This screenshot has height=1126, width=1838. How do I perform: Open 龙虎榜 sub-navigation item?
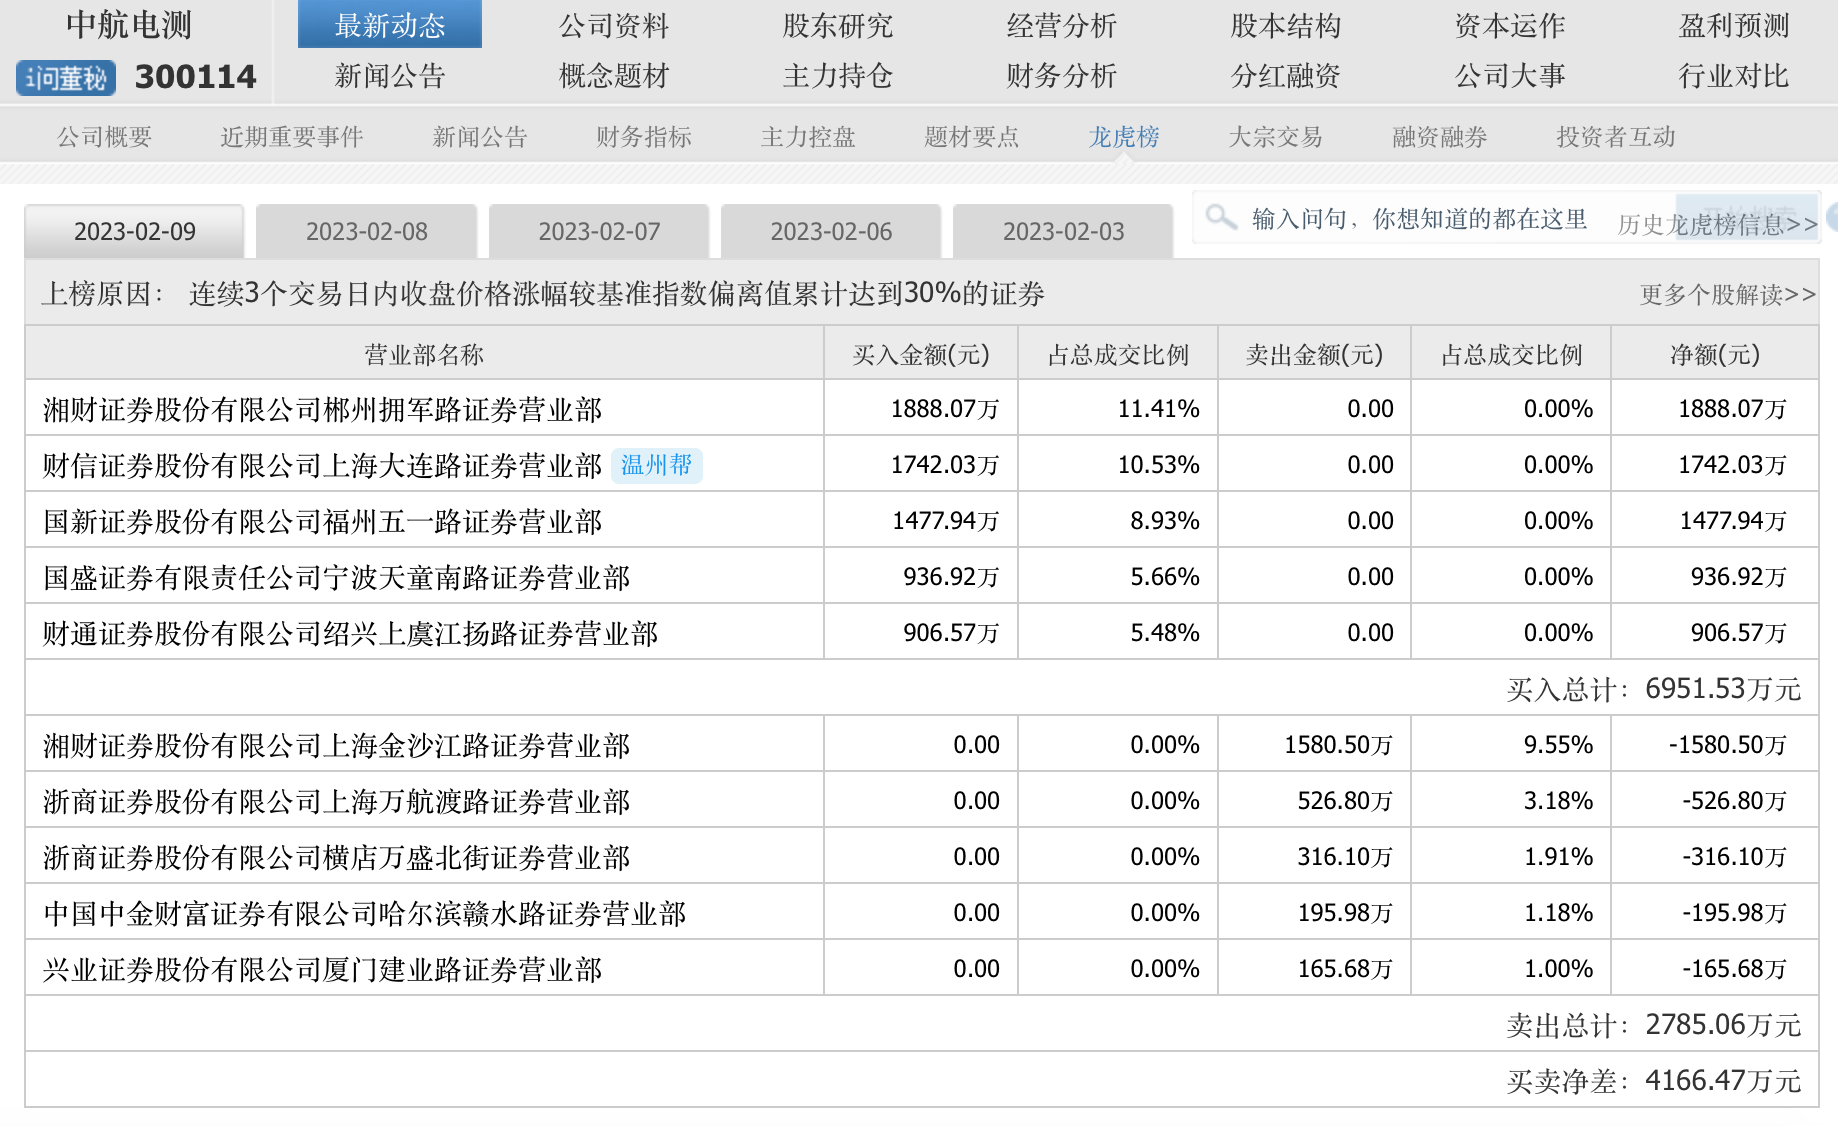[1123, 137]
